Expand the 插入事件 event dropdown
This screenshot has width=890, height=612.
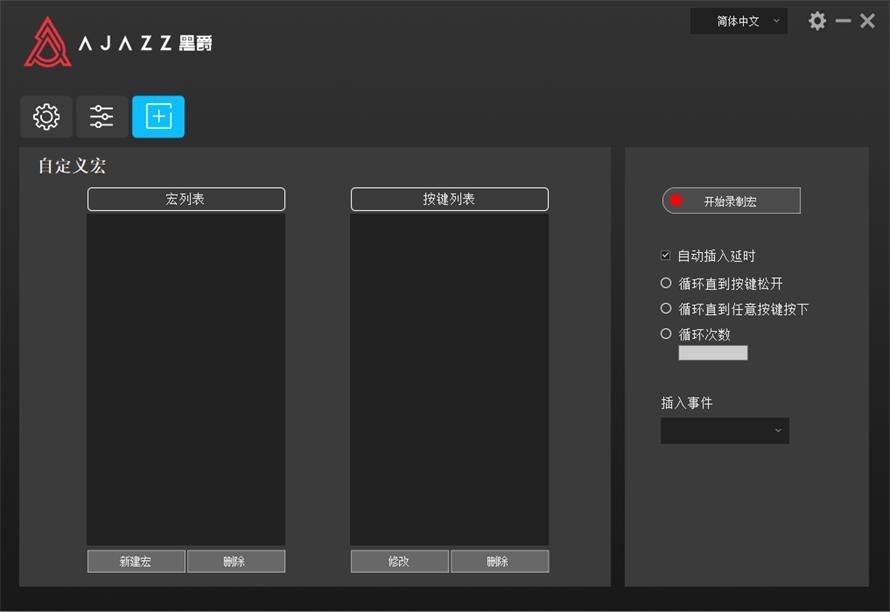click(724, 431)
